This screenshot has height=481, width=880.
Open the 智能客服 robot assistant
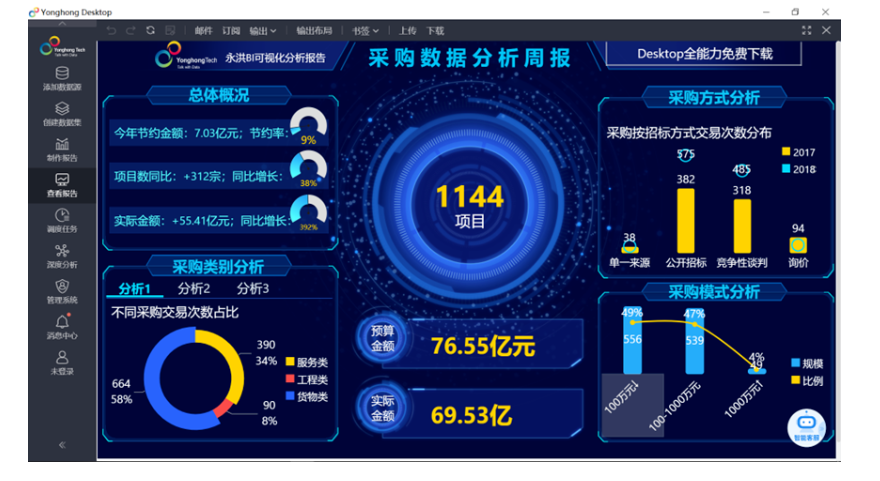click(805, 424)
